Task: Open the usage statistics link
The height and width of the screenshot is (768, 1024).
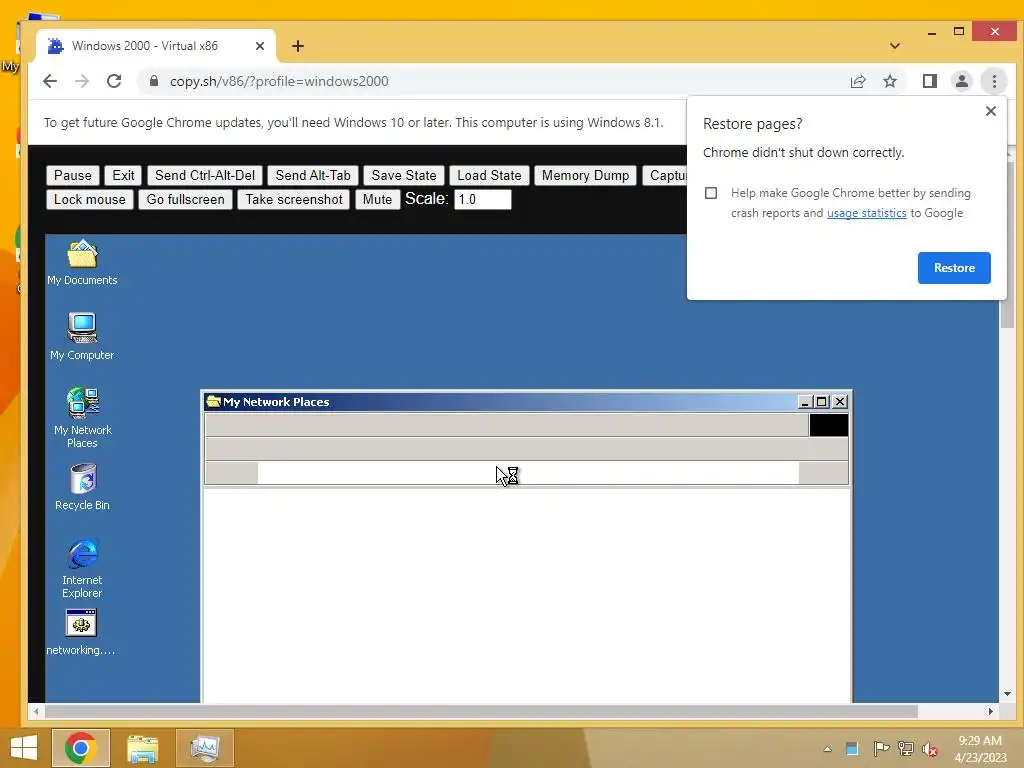Action: 866,213
